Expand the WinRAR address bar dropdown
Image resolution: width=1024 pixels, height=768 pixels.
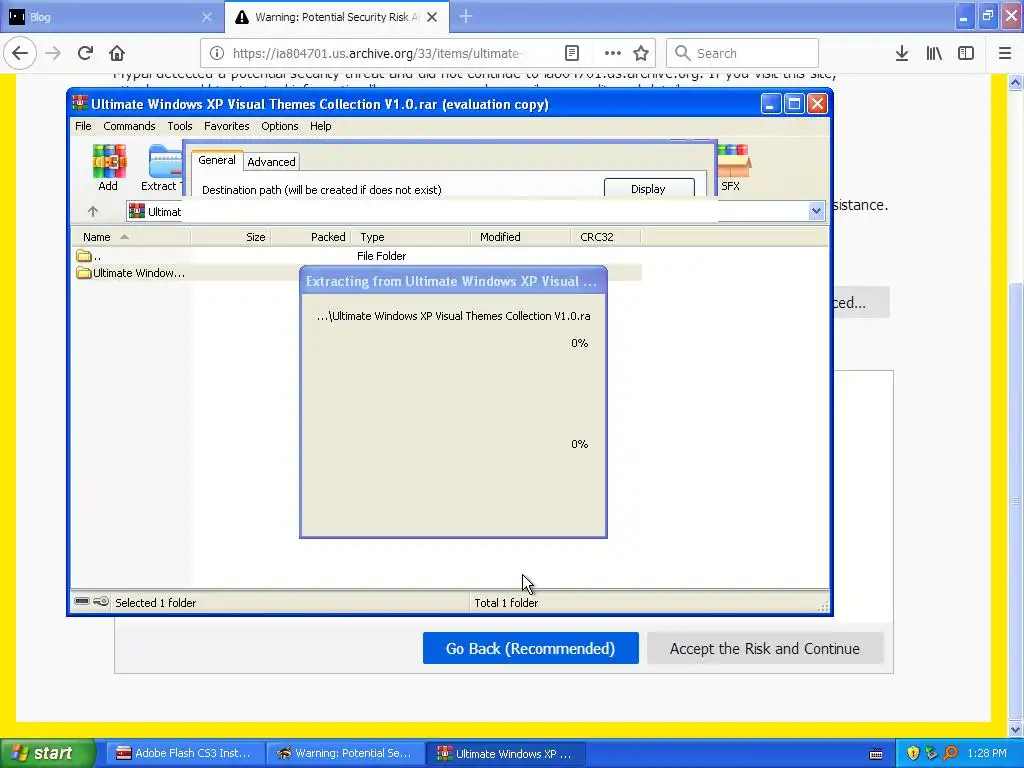[x=816, y=211]
